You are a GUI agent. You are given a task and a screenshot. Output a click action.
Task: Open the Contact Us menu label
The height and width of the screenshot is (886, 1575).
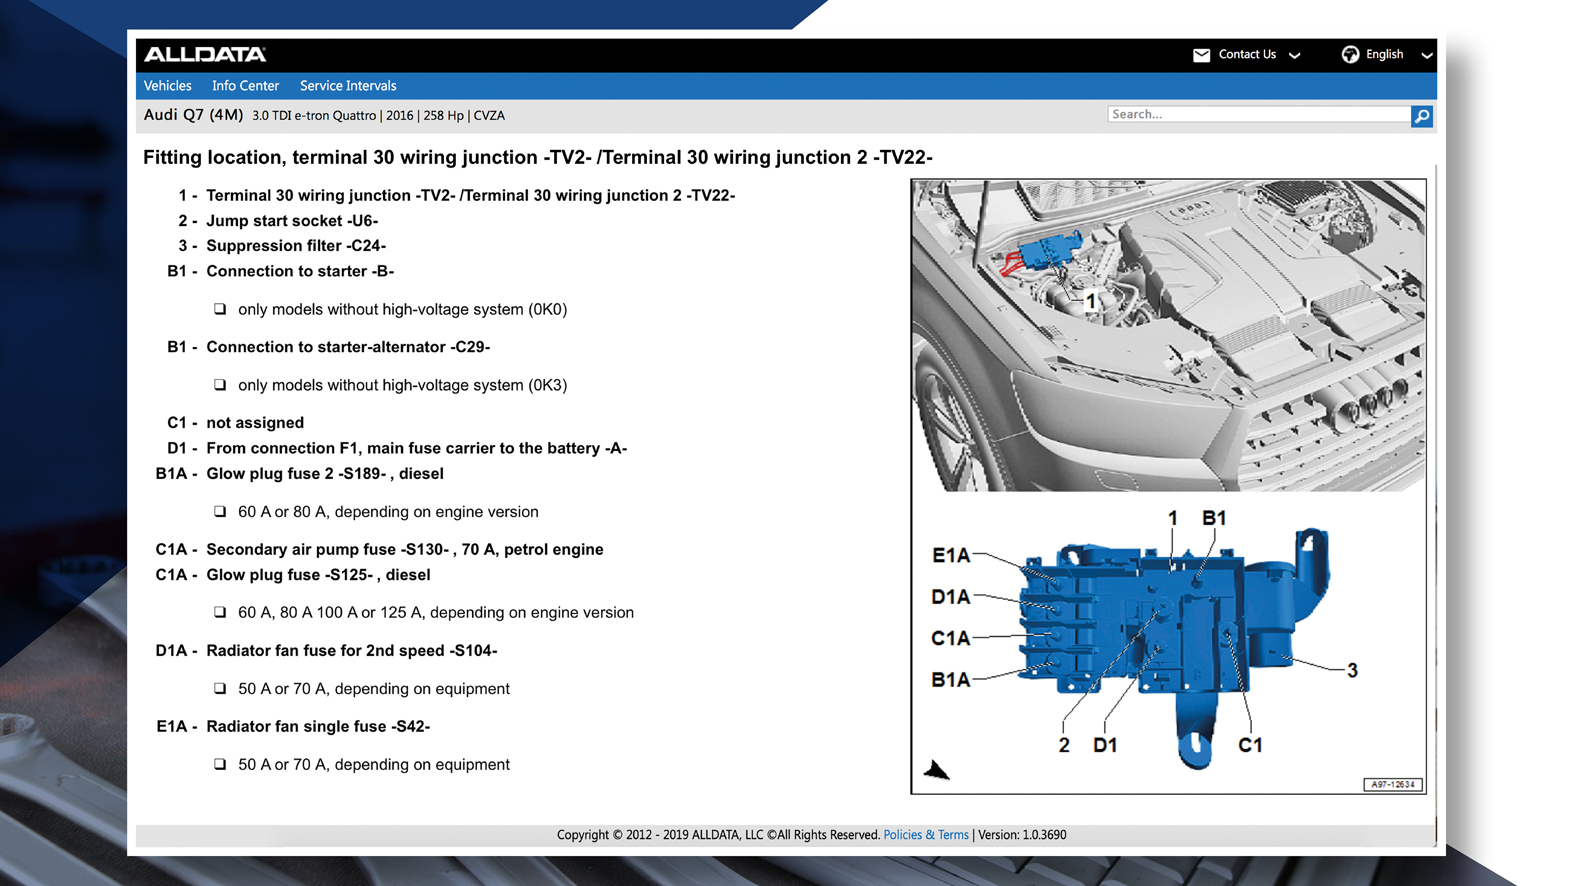click(x=1247, y=54)
